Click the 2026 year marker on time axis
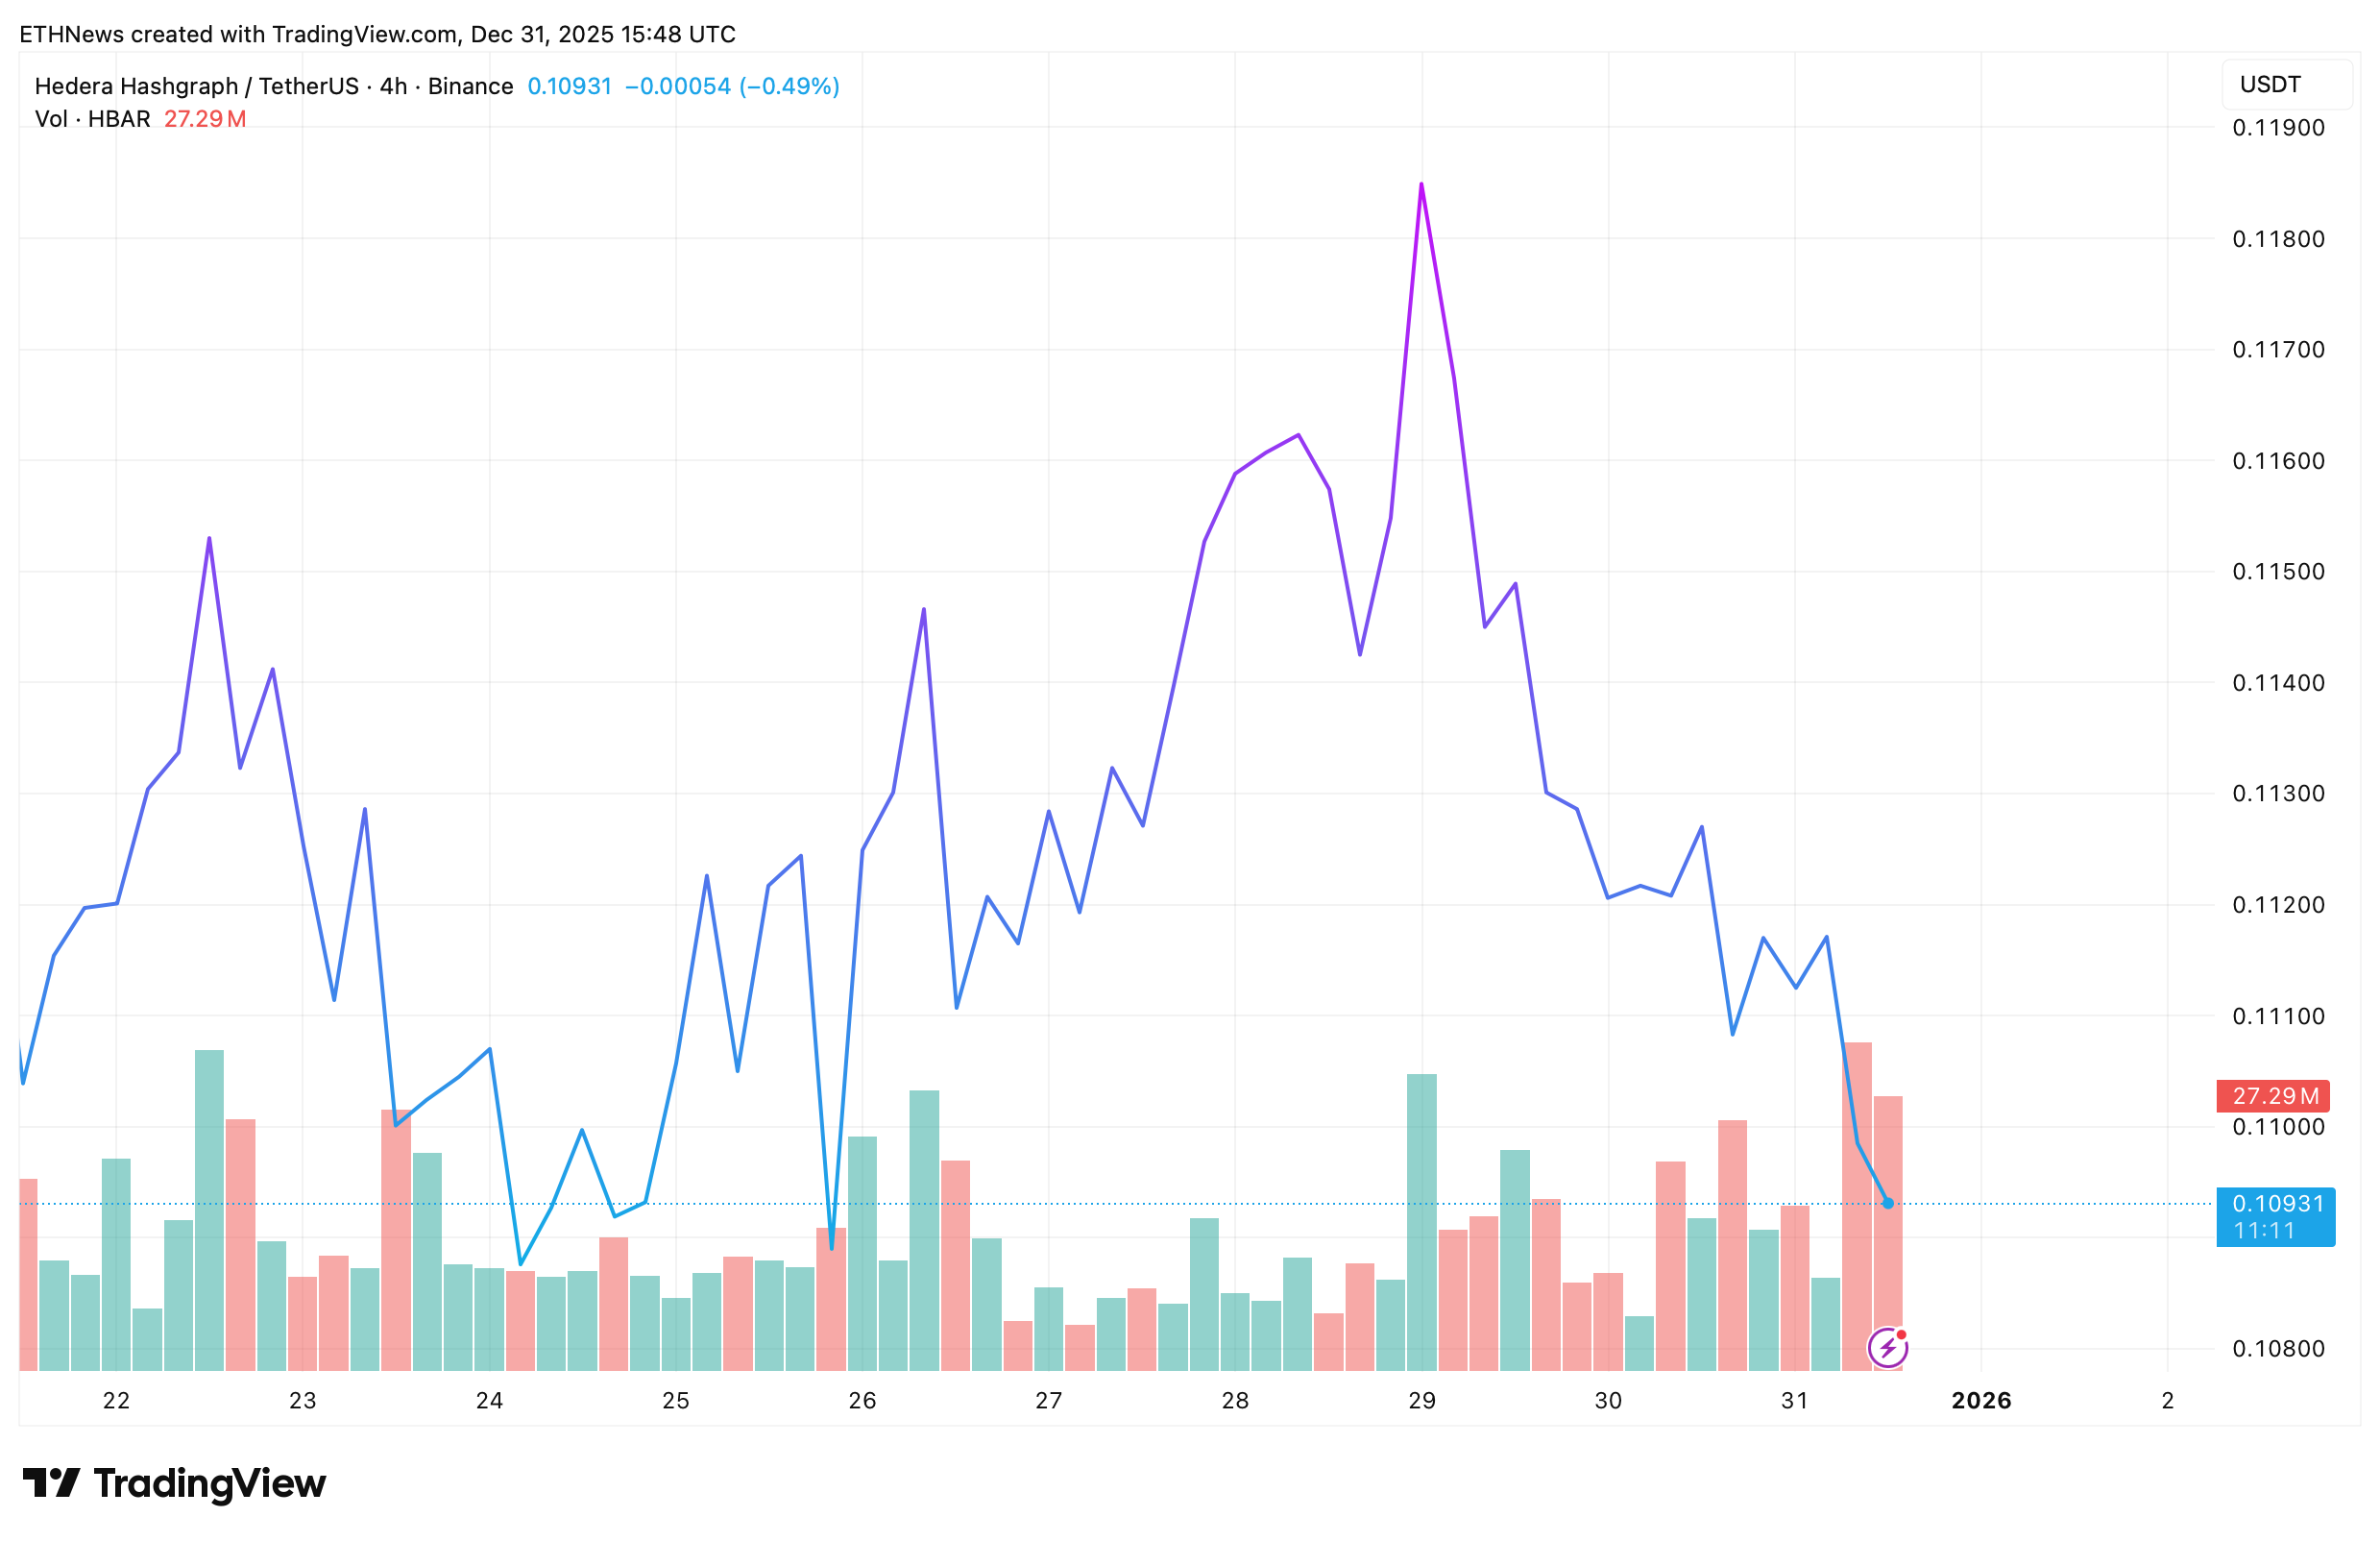This screenshot has height=1541, width=2380. (1981, 1401)
